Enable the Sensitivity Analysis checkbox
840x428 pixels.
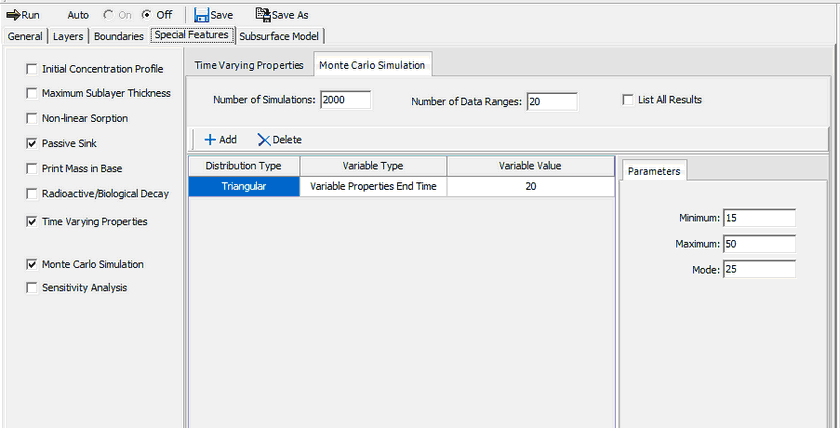32,288
